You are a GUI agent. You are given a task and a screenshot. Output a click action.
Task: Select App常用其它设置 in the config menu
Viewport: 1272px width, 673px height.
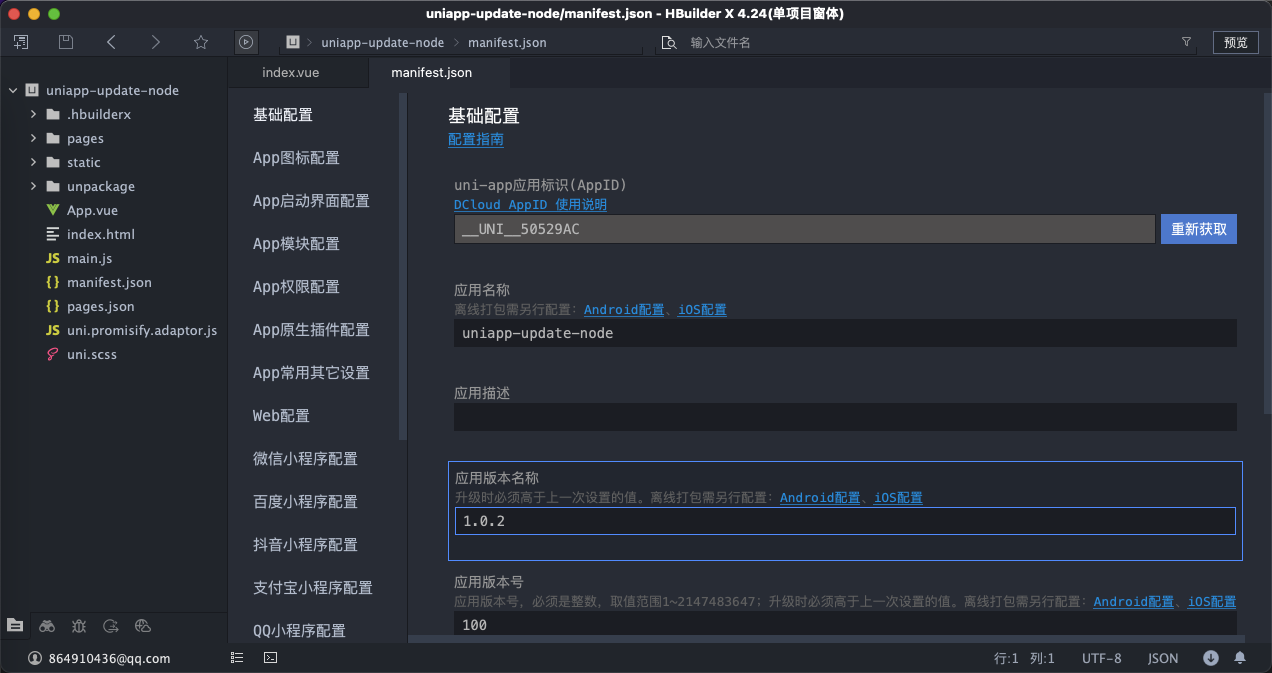click(312, 373)
